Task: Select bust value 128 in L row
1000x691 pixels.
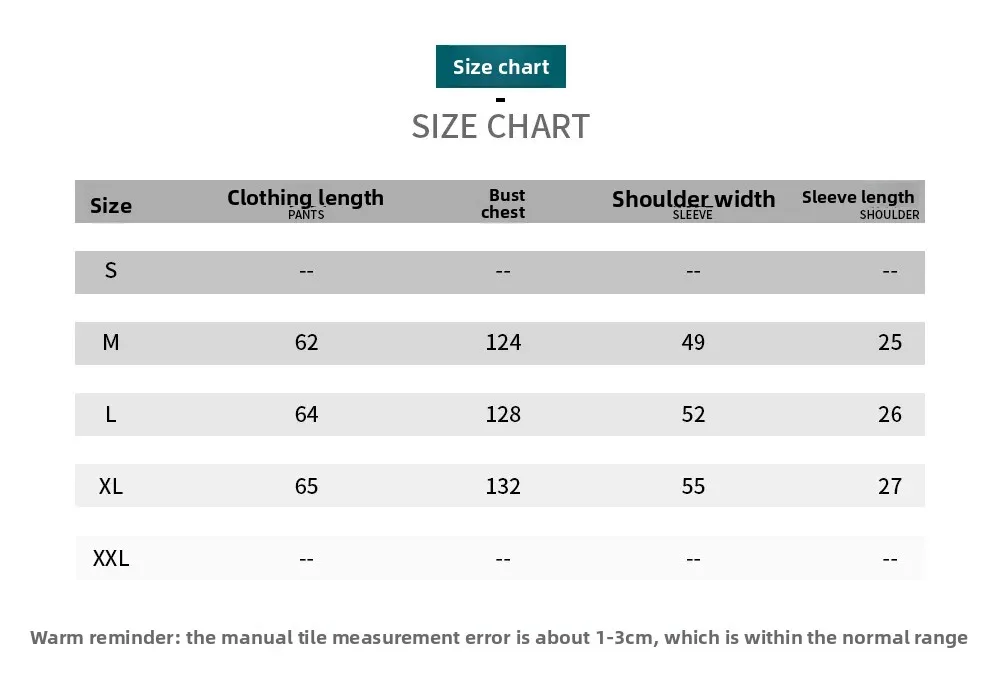Action: [x=503, y=414]
